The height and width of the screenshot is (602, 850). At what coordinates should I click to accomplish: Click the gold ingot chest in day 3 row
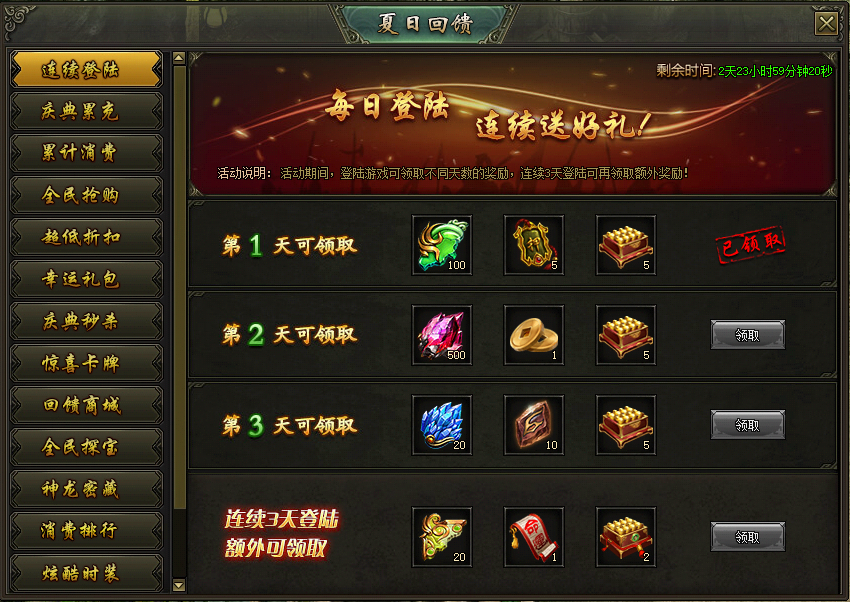[x=626, y=425]
